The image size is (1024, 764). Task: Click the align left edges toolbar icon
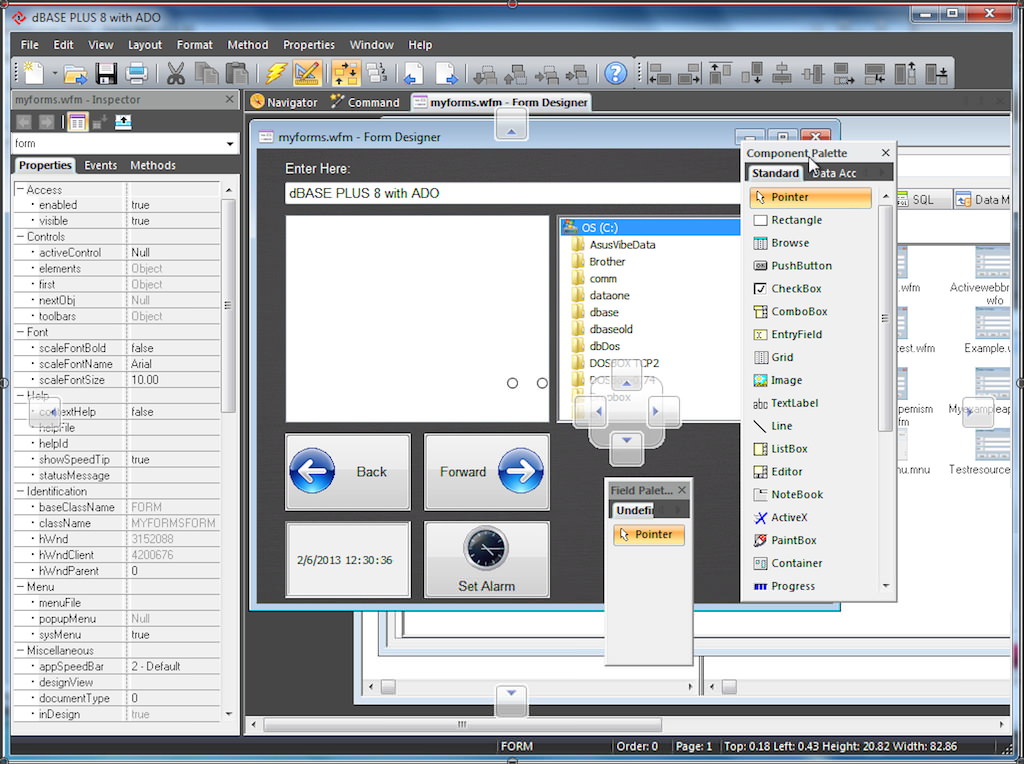pos(660,73)
